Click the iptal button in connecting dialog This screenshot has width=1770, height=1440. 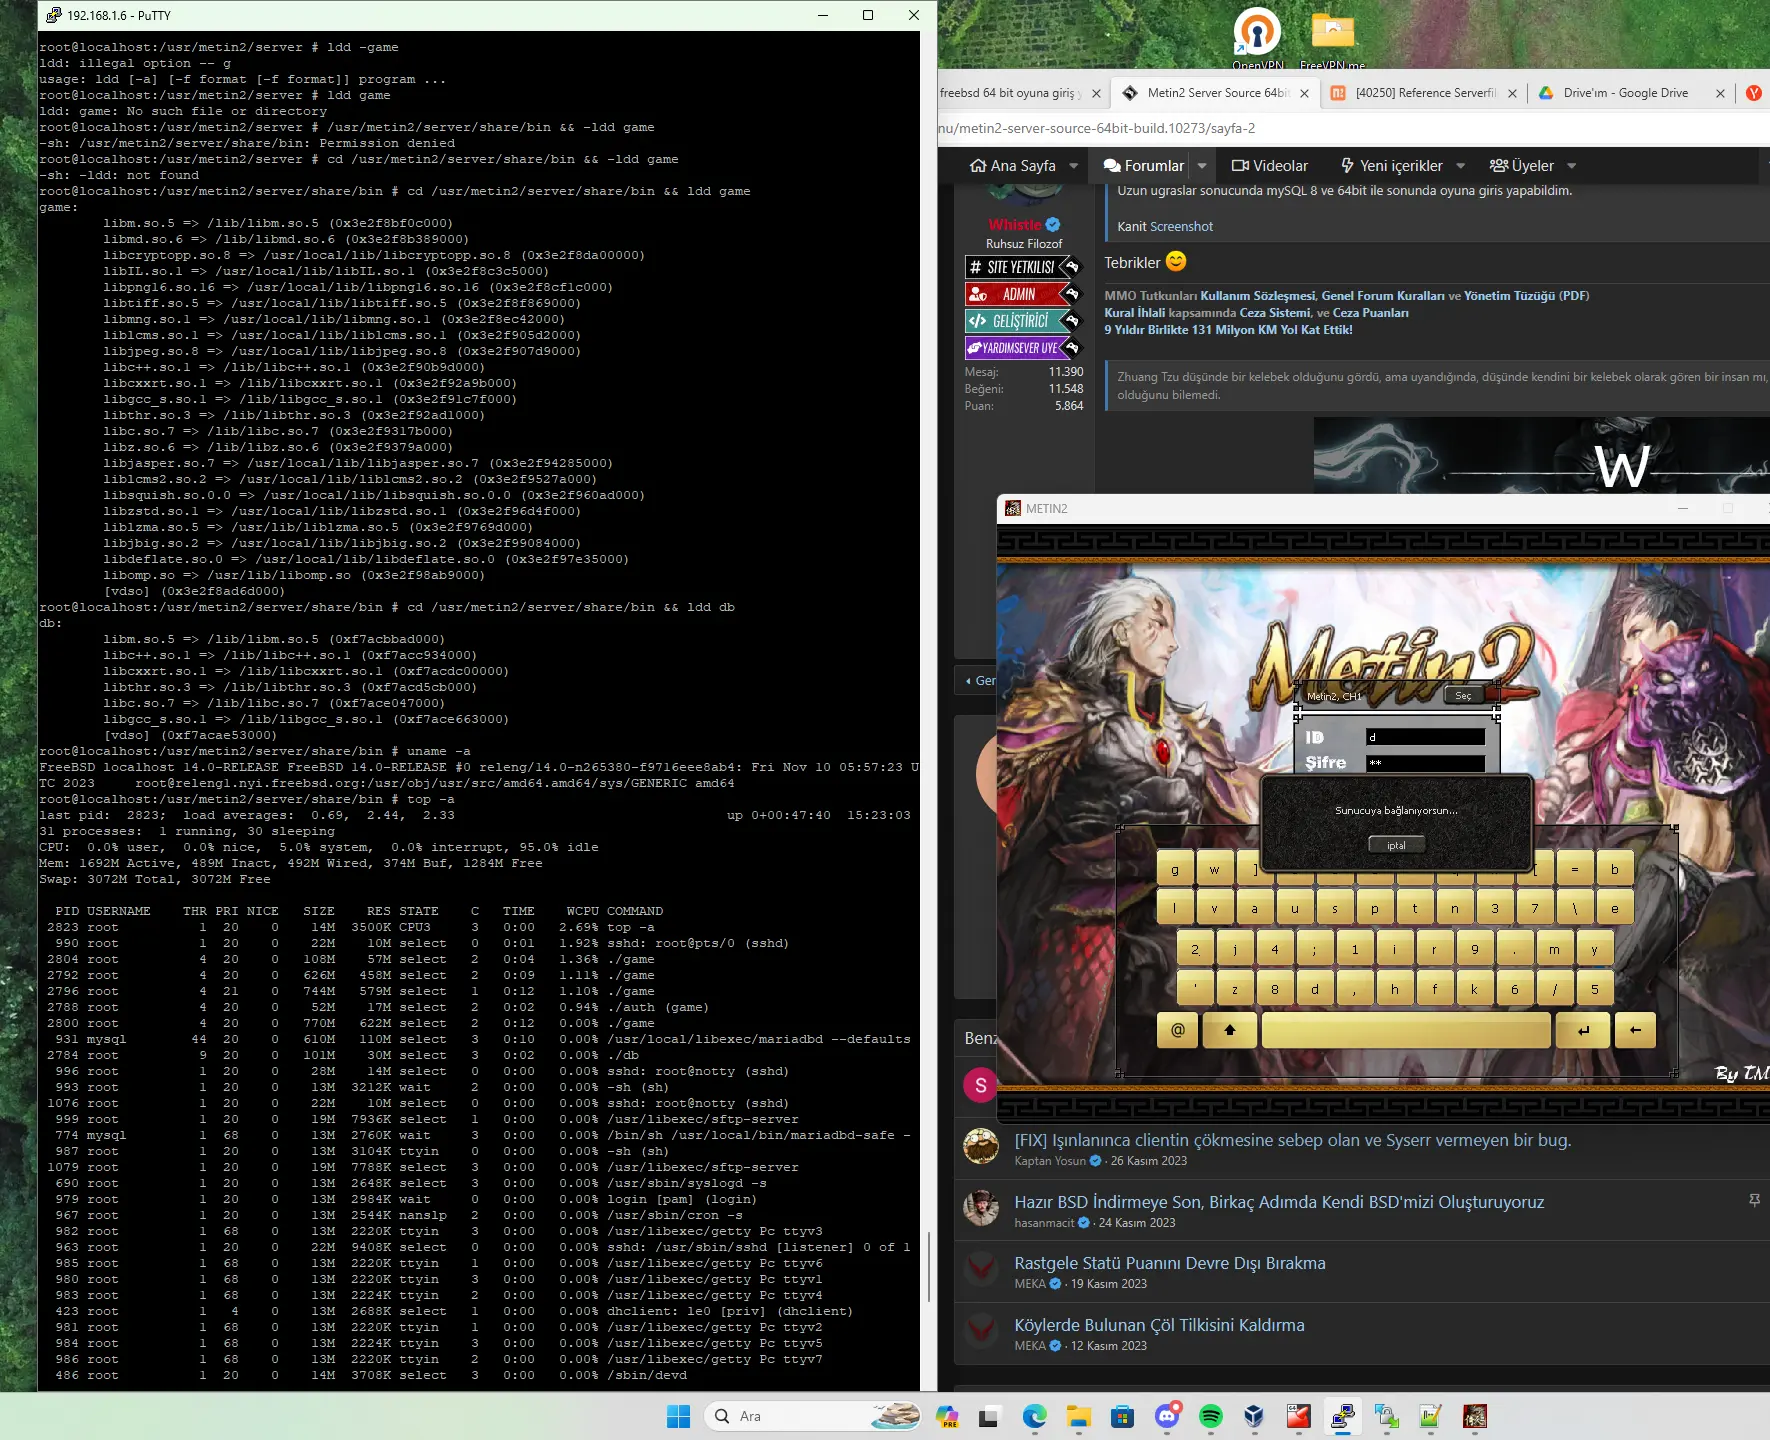tap(1396, 845)
